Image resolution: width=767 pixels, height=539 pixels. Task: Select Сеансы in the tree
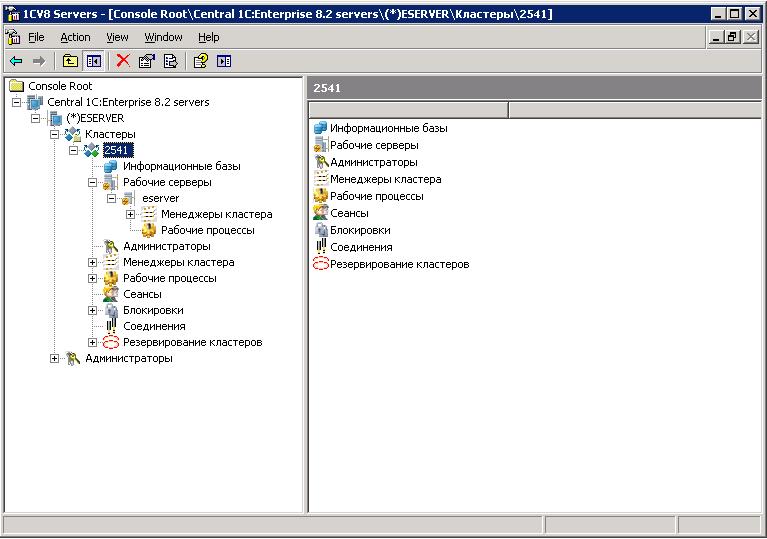[x=142, y=294]
